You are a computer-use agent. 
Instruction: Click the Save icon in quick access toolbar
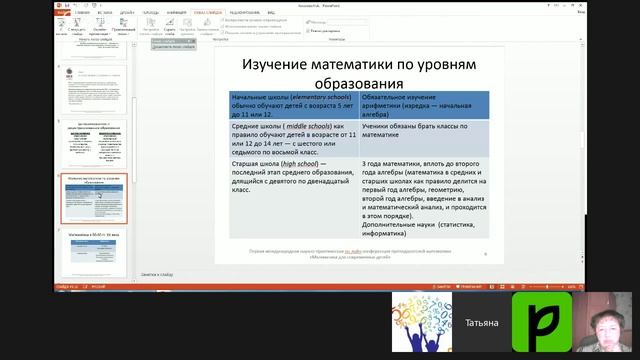click(x=67, y=5)
